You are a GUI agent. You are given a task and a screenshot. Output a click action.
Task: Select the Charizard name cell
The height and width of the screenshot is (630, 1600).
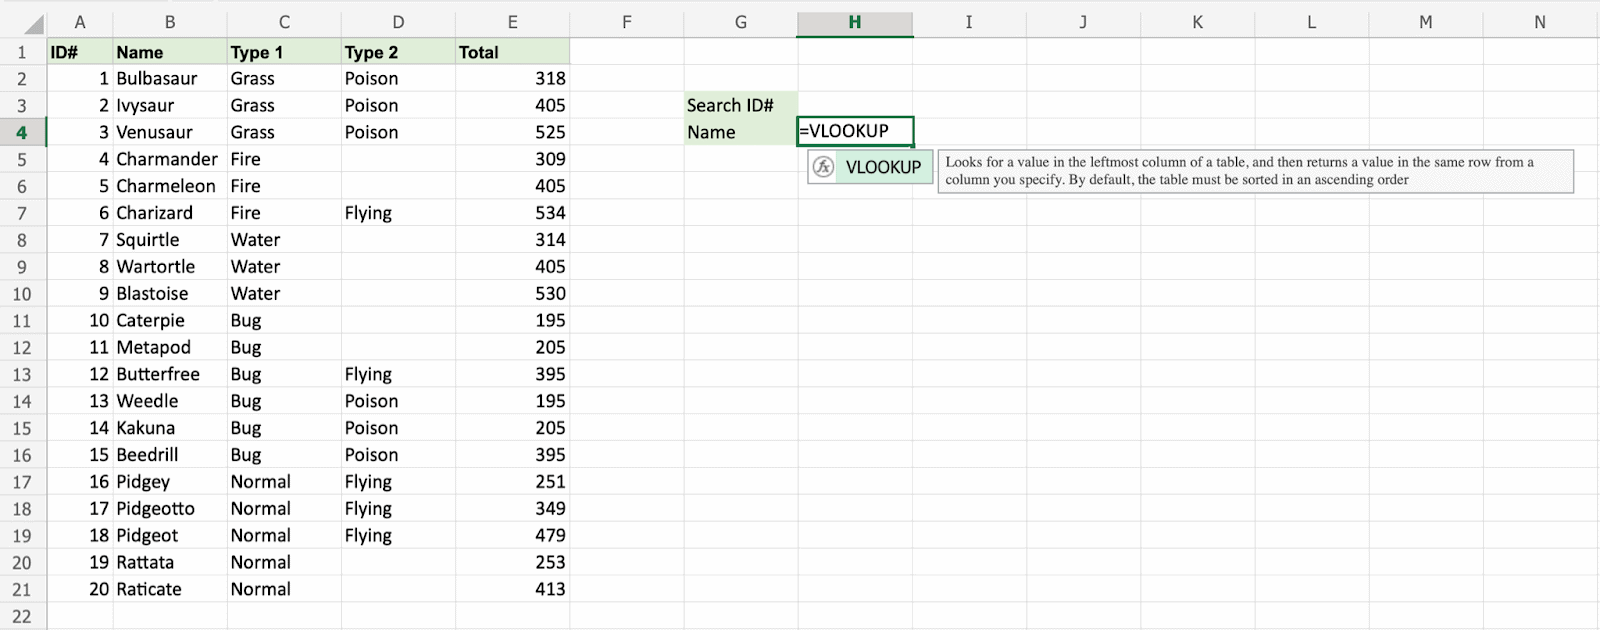click(170, 213)
